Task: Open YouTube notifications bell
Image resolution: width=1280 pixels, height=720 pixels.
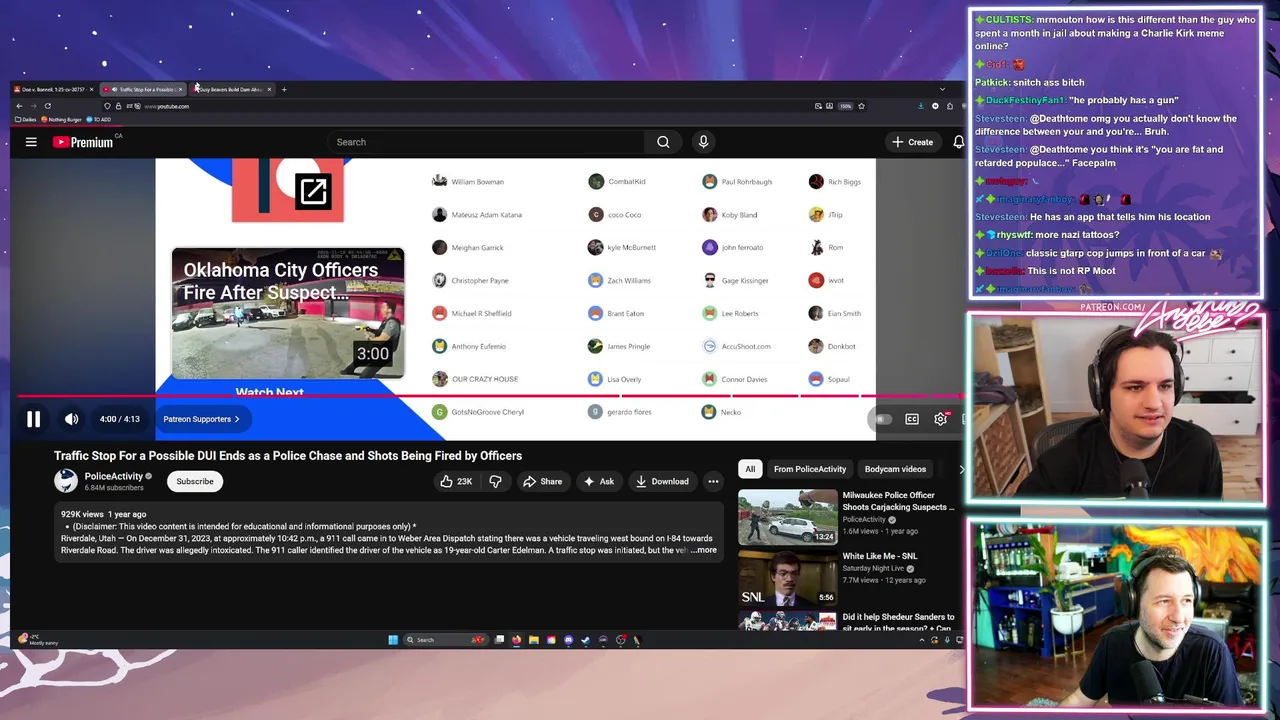Action: coord(958,142)
